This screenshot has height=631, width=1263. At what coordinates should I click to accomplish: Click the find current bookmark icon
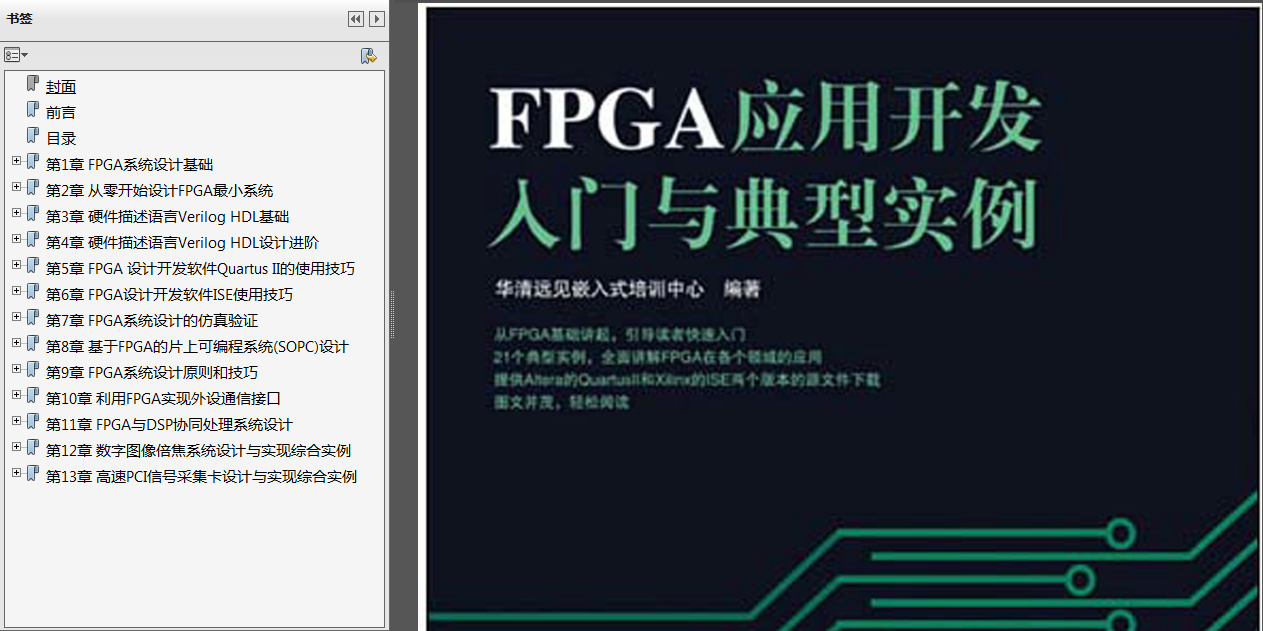pyautogui.click(x=369, y=56)
